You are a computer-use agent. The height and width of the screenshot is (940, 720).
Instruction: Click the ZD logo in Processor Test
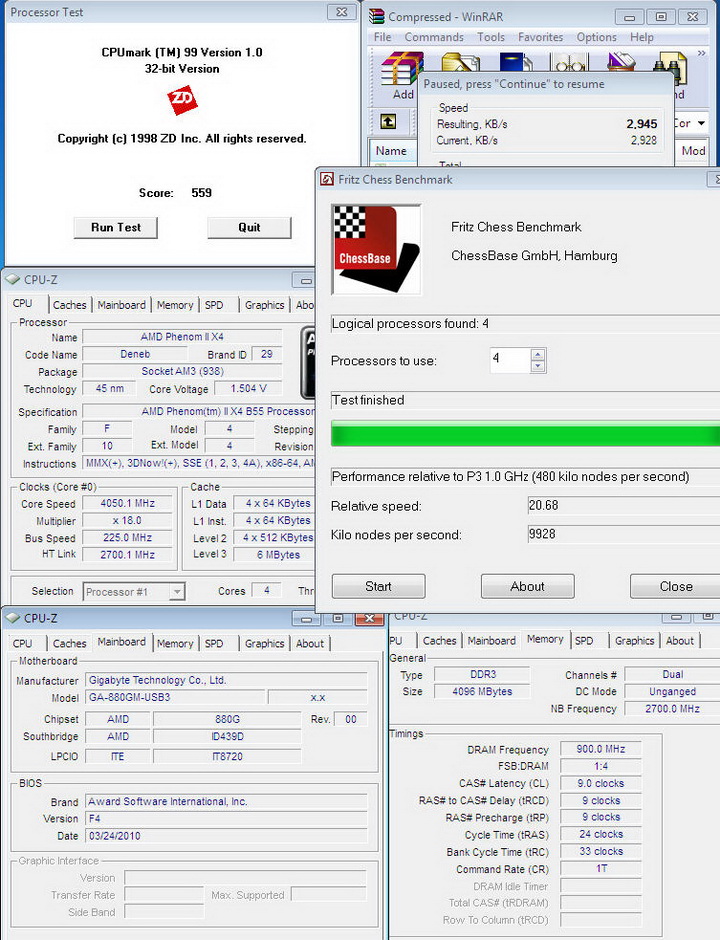(182, 101)
